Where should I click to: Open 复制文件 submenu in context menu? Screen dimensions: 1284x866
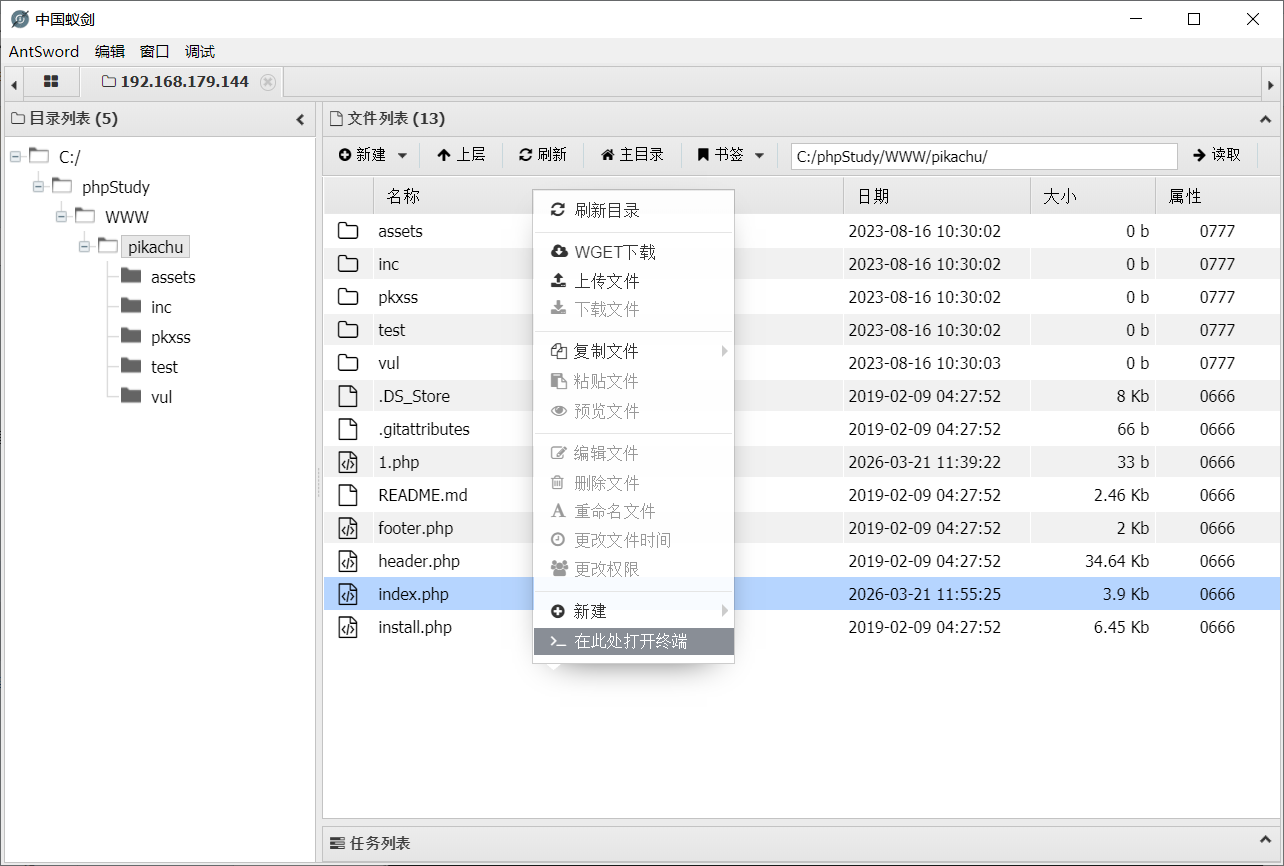coord(634,351)
